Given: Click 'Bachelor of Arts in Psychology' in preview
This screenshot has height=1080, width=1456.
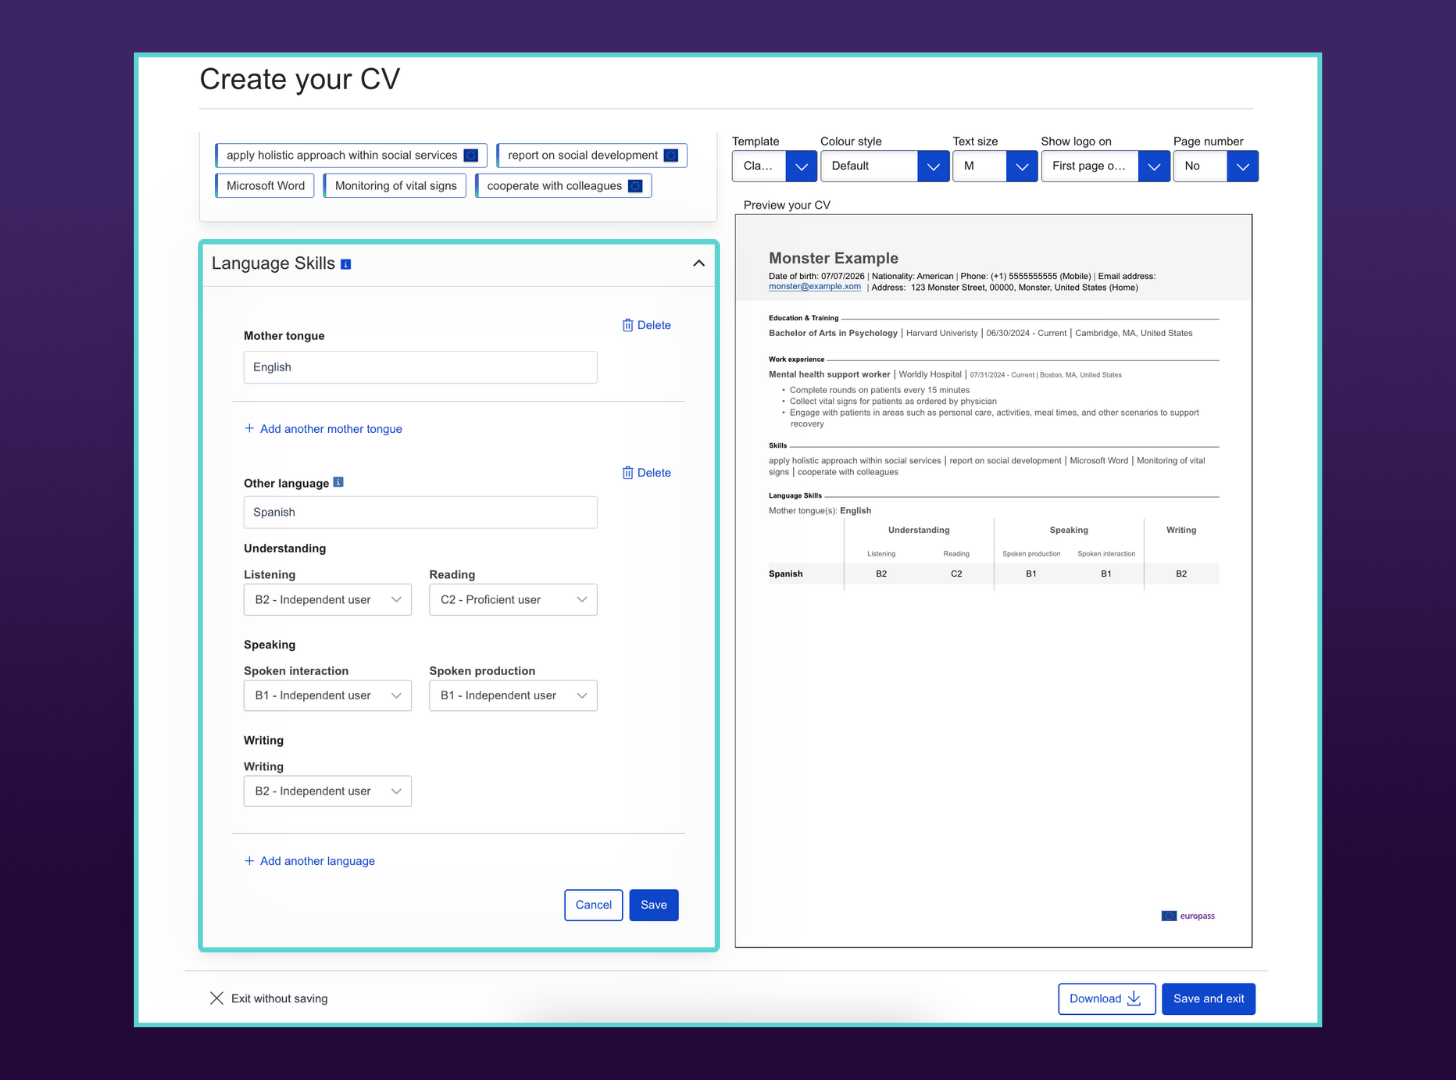Looking at the screenshot, I should (x=833, y=333).
